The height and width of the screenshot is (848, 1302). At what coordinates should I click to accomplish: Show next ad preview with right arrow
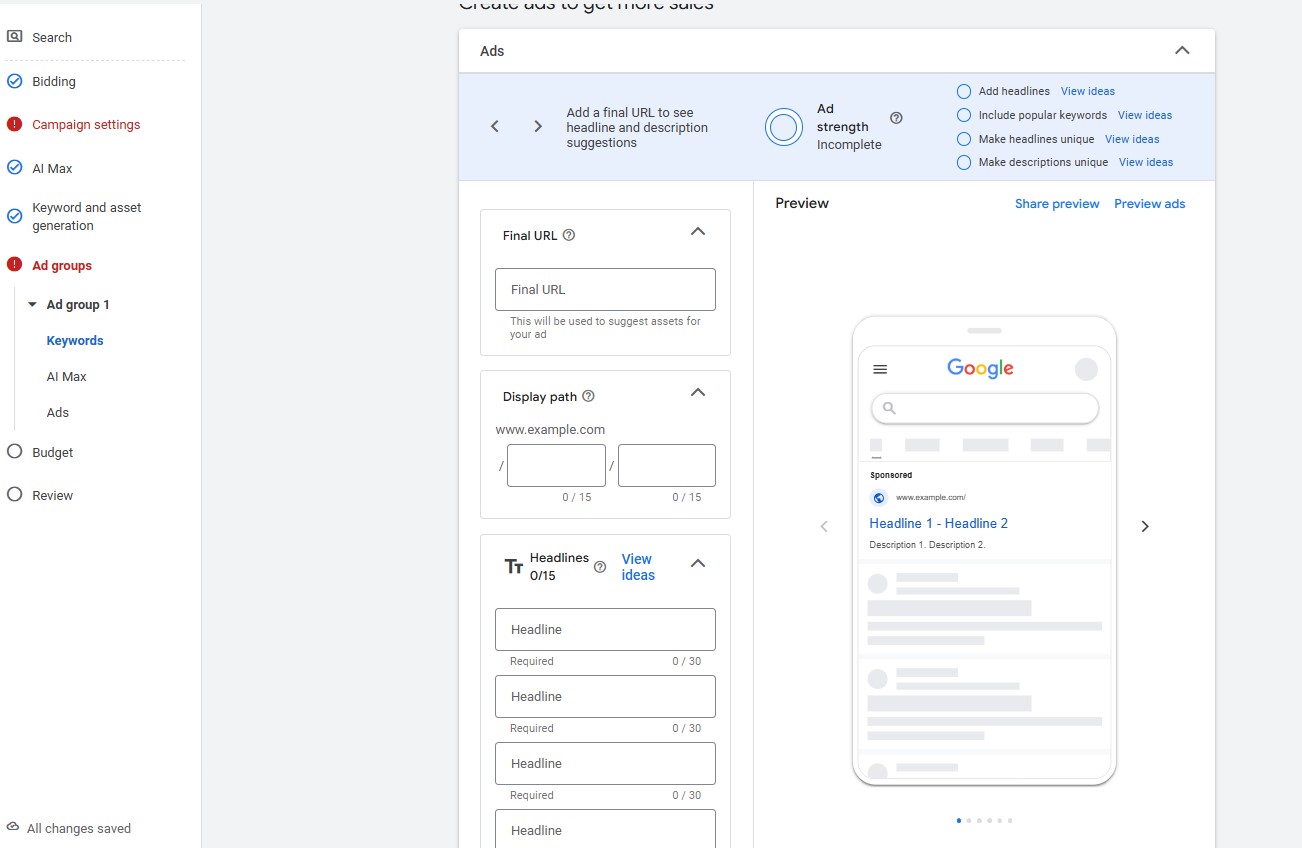click(1145, 526)
